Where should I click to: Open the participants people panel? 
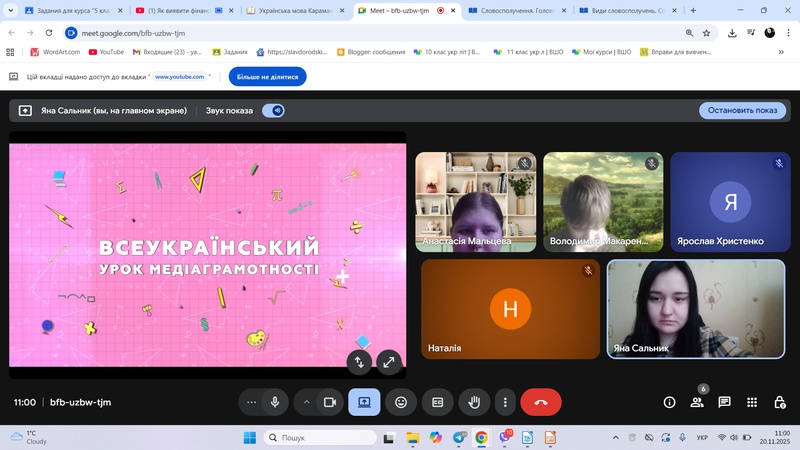(x=697, y=402)
